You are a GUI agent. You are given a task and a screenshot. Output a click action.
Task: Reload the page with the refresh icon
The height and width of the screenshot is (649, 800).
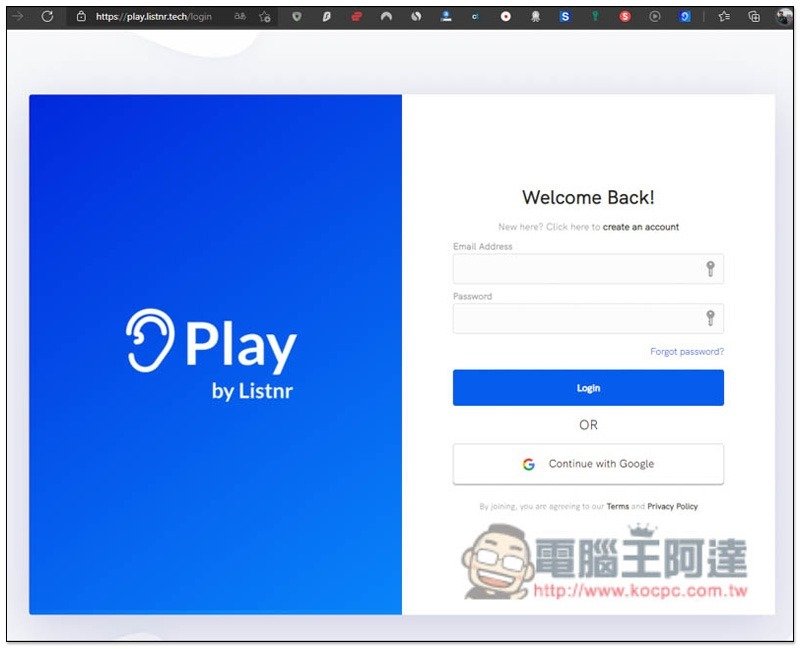47,16
